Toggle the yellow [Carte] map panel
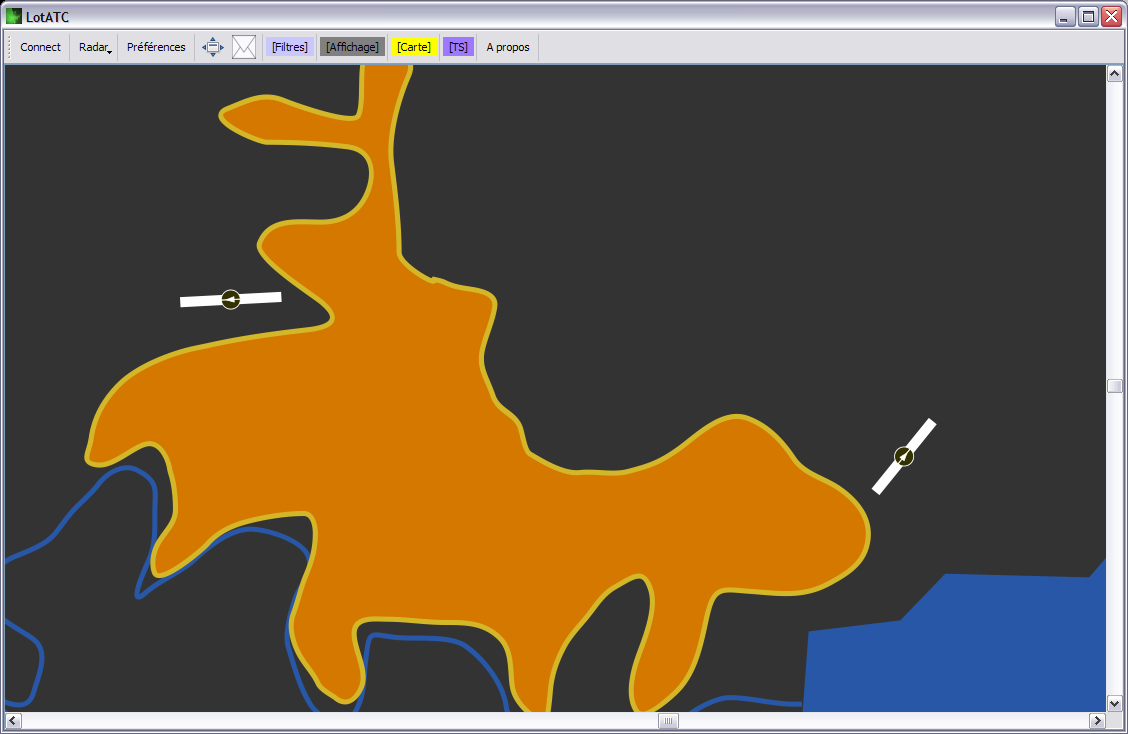The image size is (1128, 734). 414,47
